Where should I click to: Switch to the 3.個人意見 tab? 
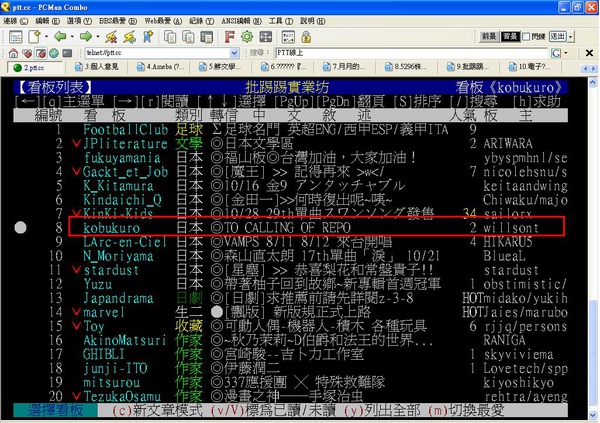point(98,67)
